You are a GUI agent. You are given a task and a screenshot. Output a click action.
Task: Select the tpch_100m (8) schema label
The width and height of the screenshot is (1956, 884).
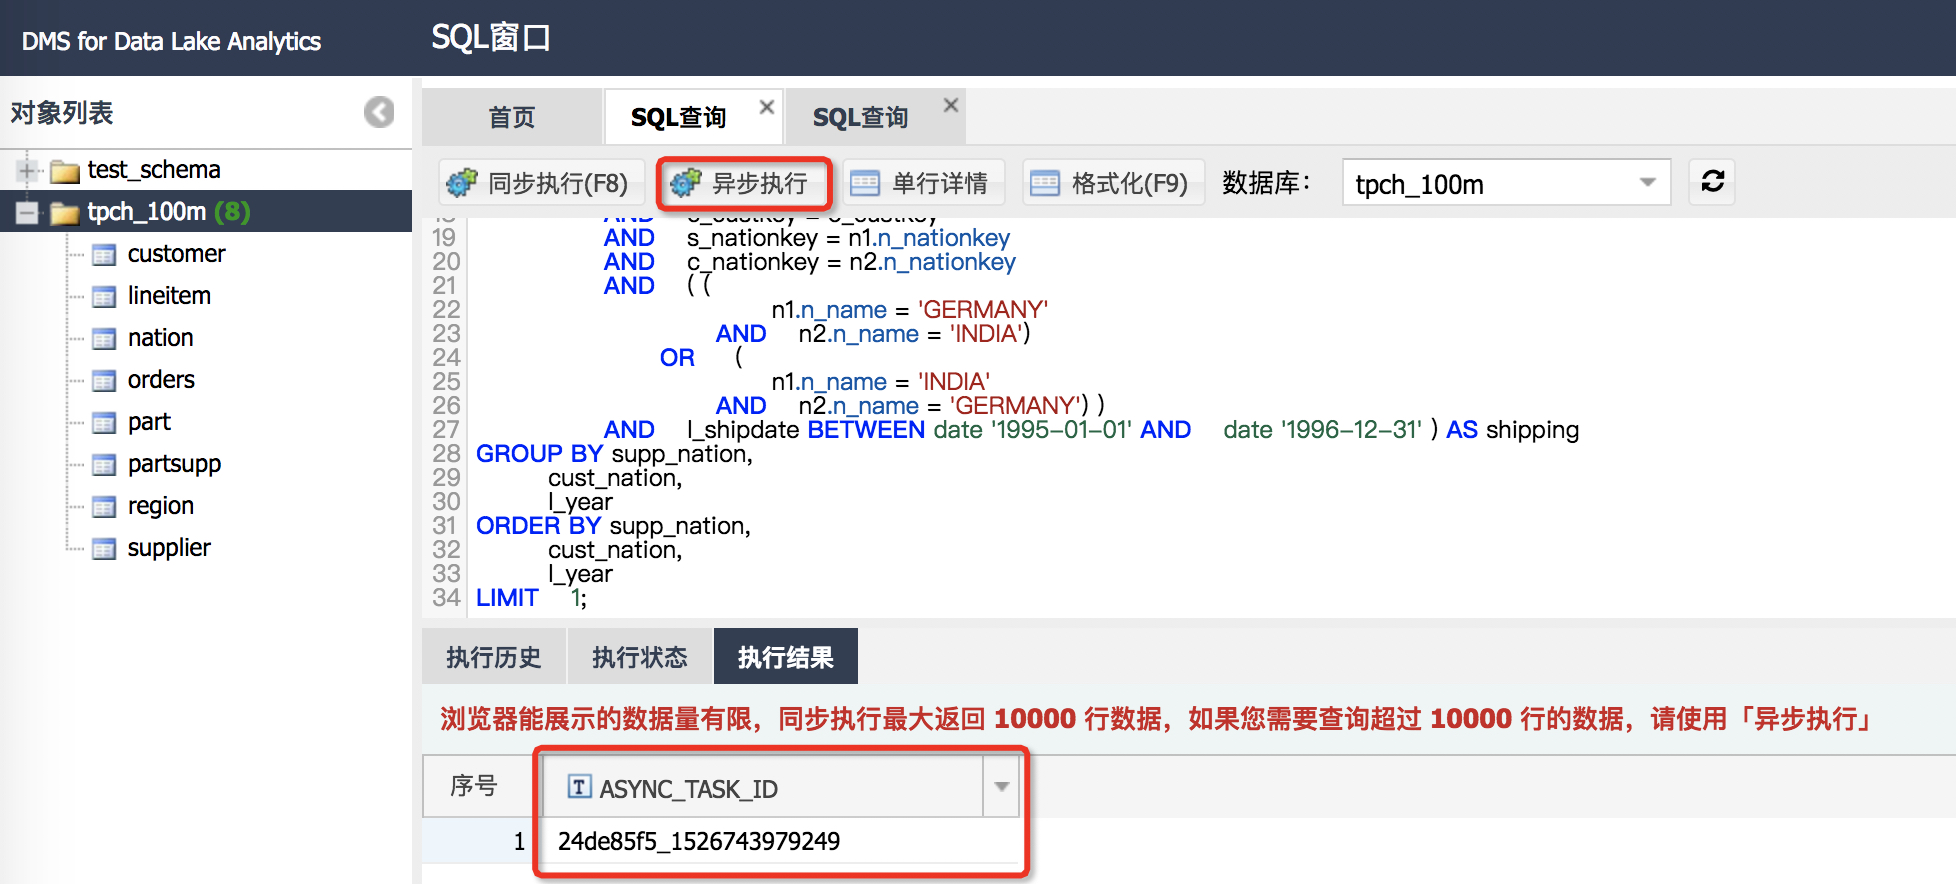(x=169, y=212)
